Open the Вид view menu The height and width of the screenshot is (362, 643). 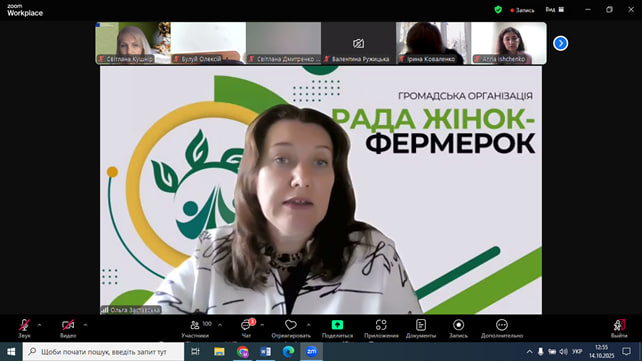pyautogui.click(x=555, y=9)
